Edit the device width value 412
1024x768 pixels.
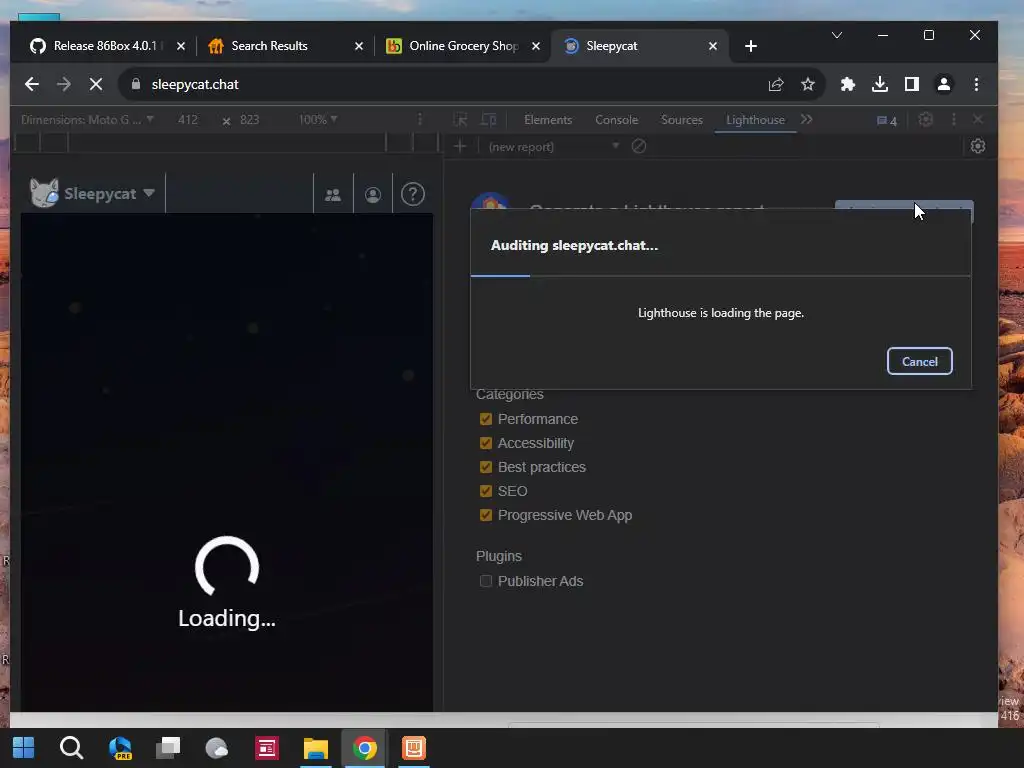tap(188, 120)
